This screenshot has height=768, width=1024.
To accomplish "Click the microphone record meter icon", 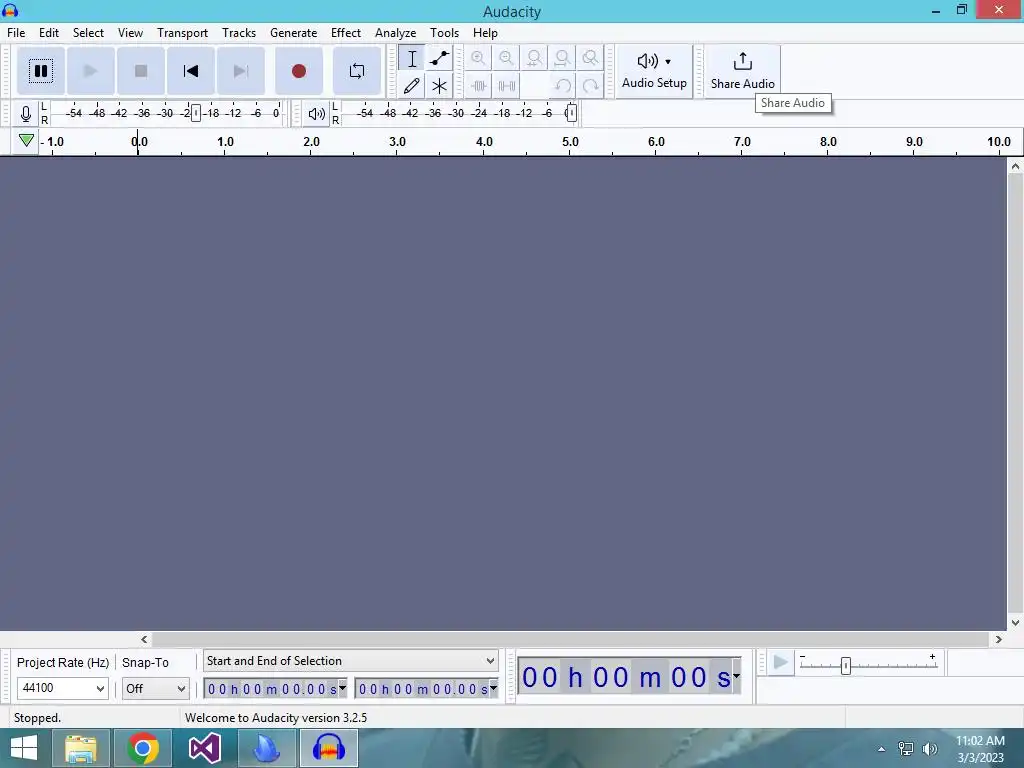I will 25,114.
